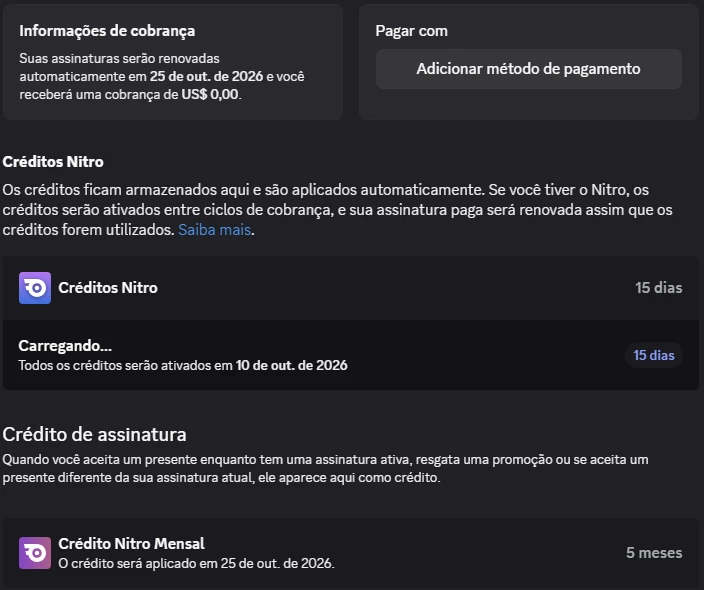The height and width of the screenshot is (590, 704).
Task: Click the Pagar com heading
Action: tap(411, 31)
